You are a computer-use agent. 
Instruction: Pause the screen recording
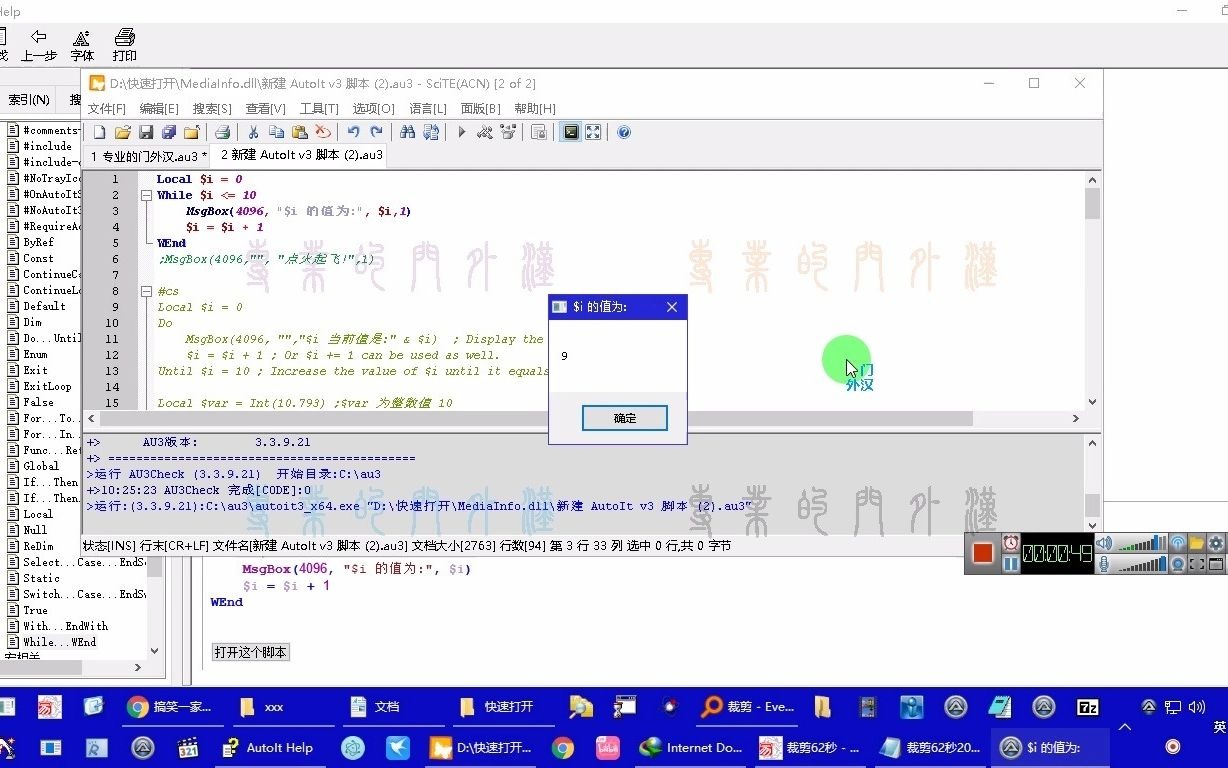pos(1010,564)
